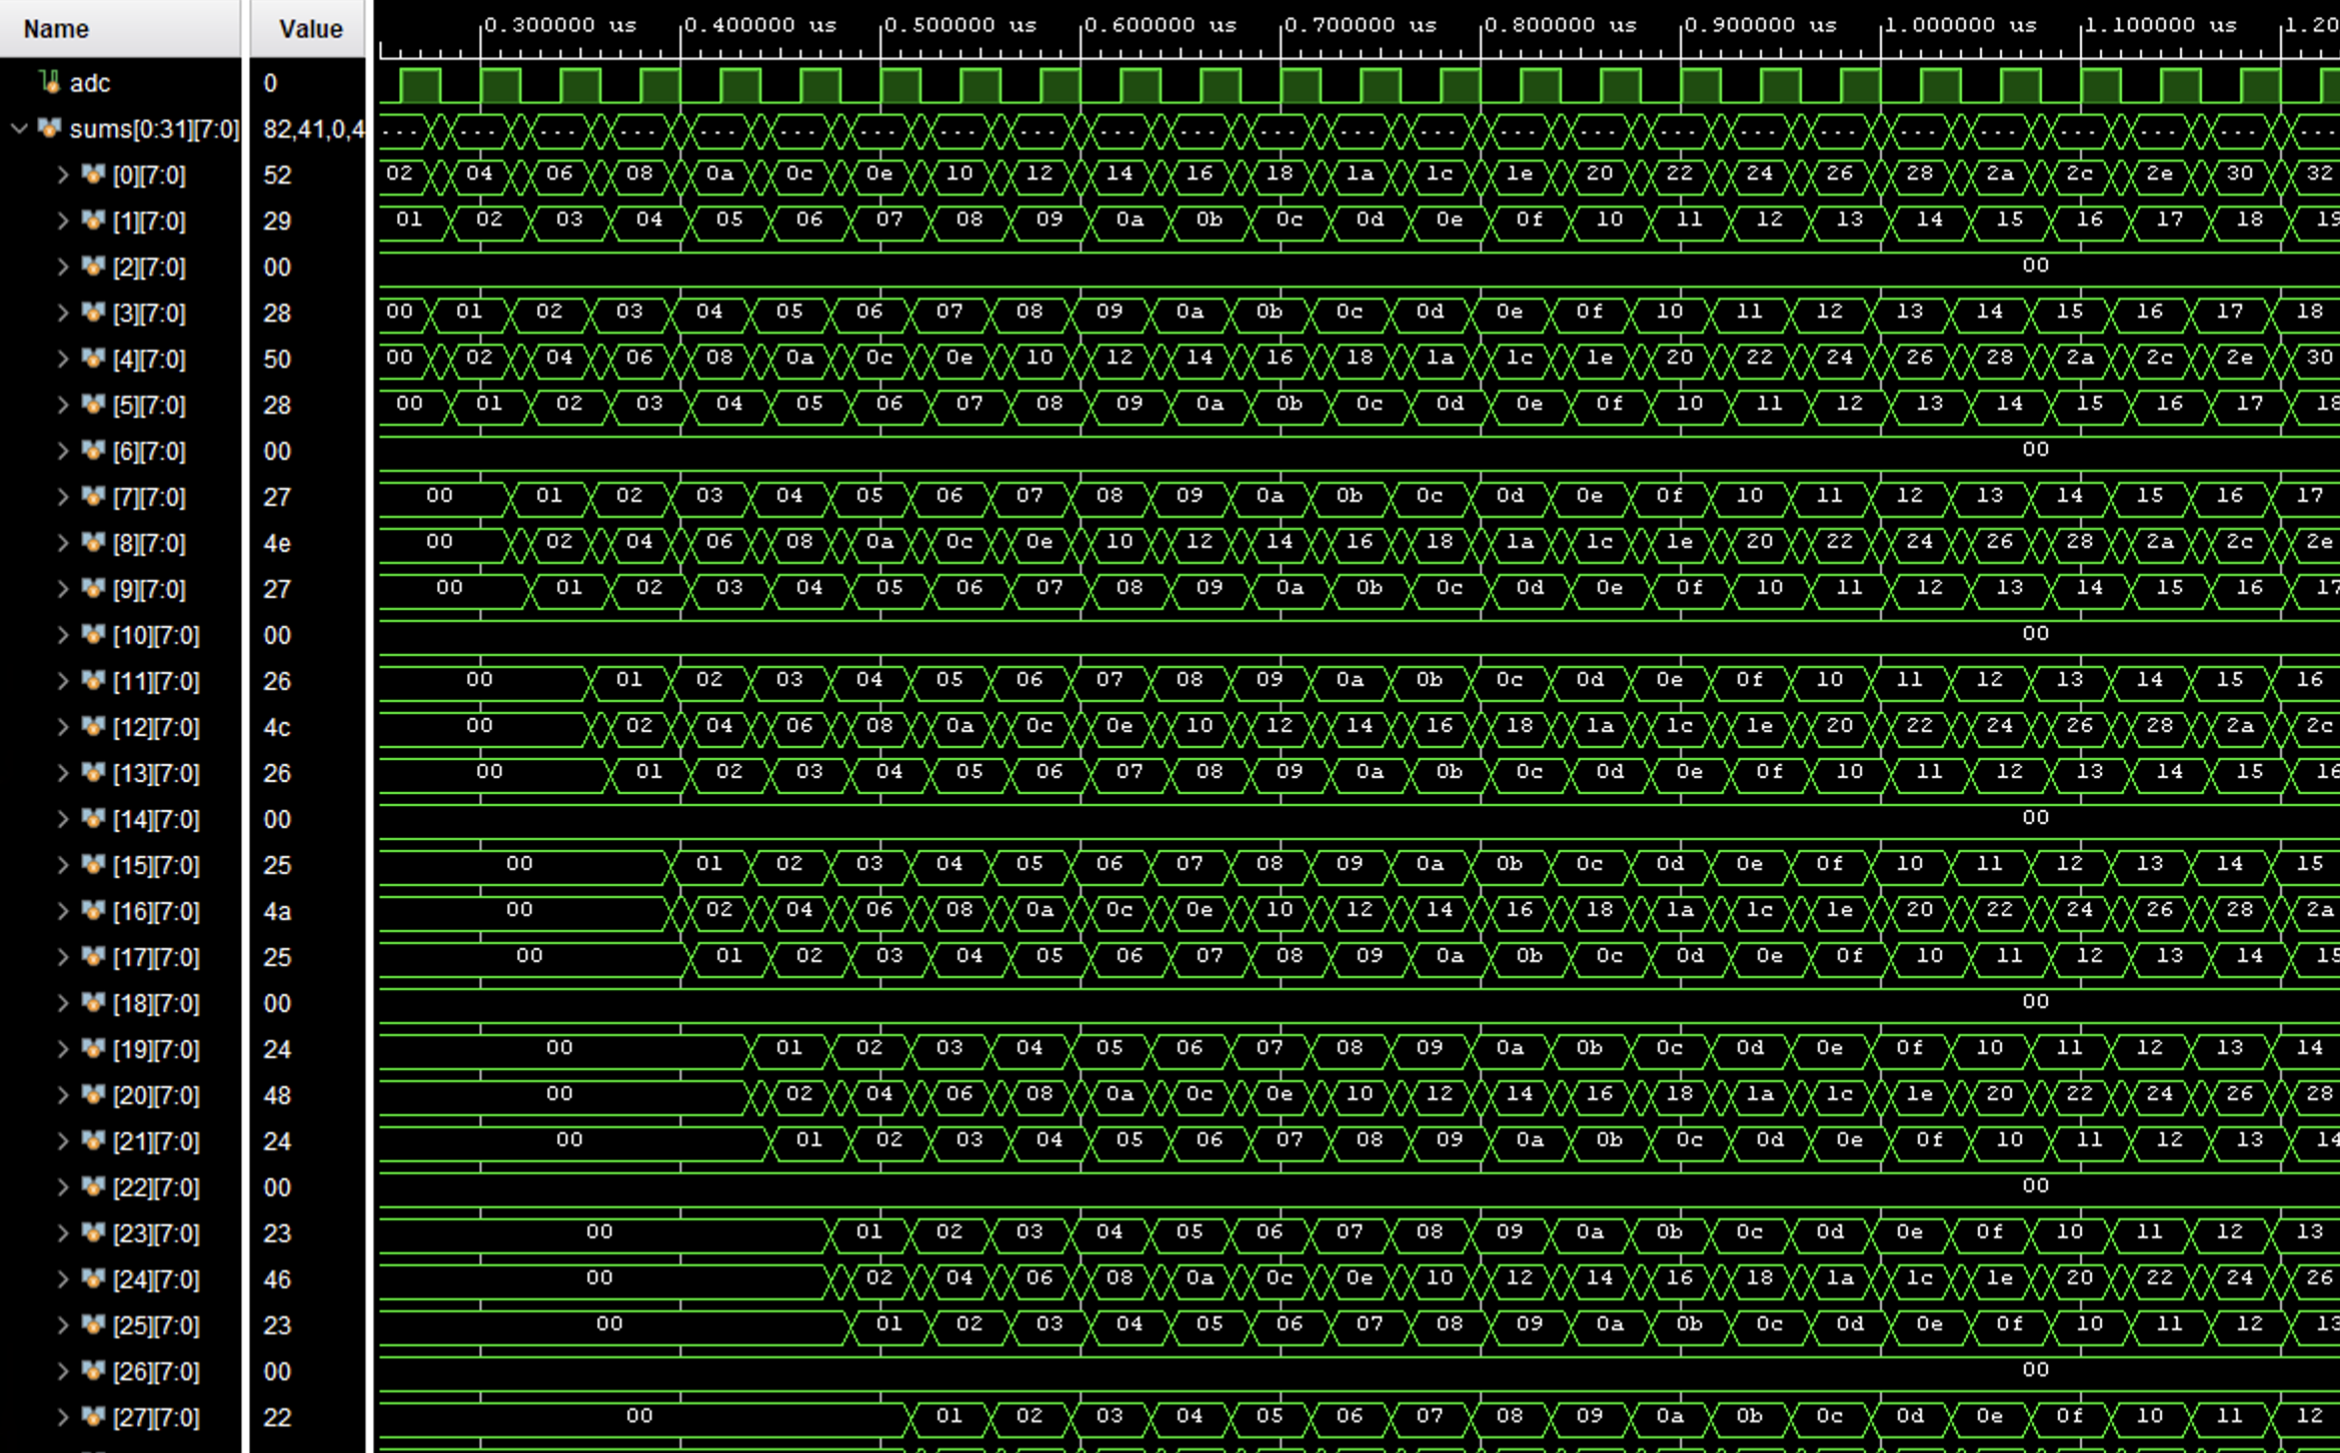The image size is (2340, 1453).
Task: Click waveform segment 0f in [1][7:0] row
Action: (x=1529, y=219)
